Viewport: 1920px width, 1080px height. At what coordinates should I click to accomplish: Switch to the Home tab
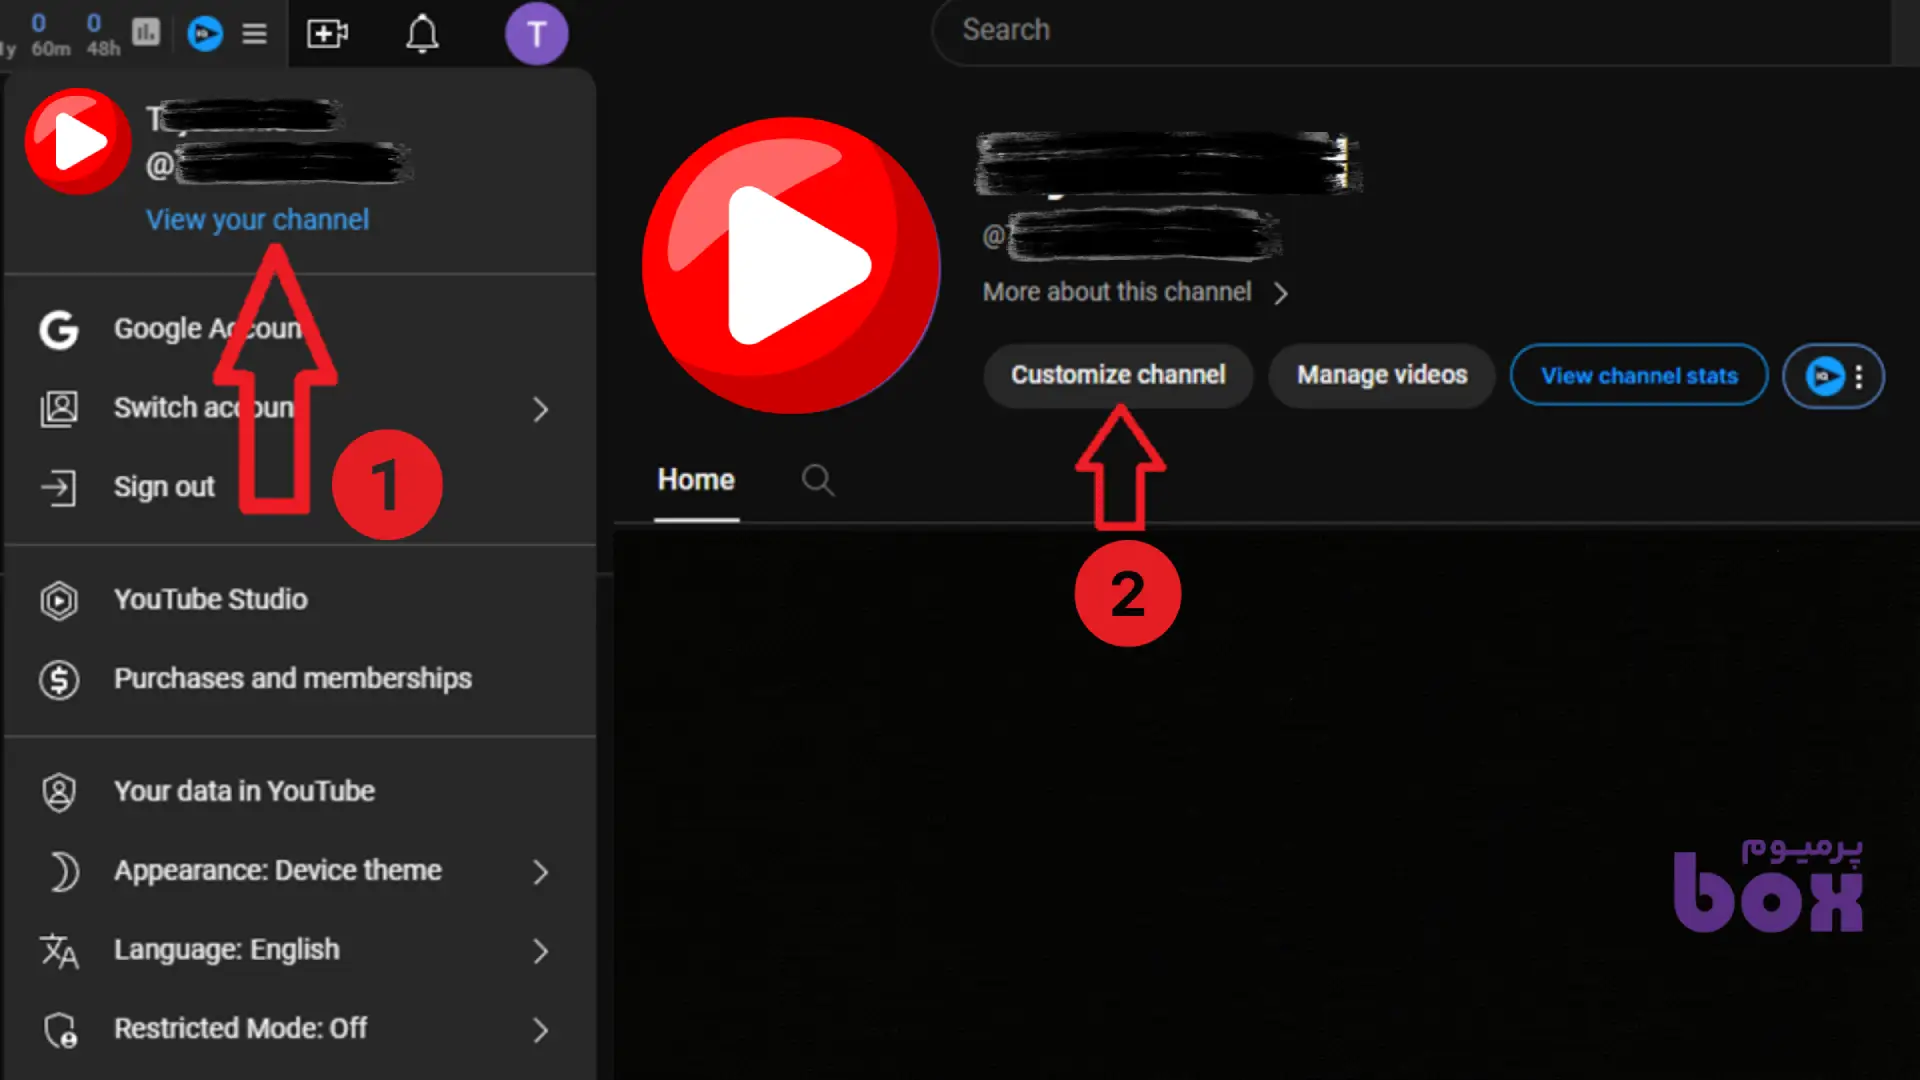pos(696,480)
